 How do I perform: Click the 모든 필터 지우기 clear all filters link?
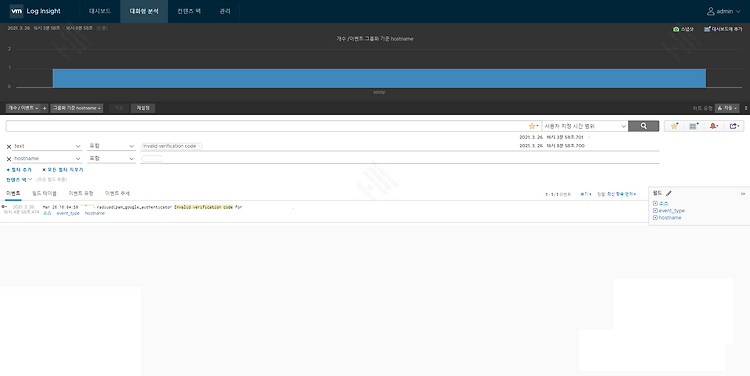[x=62, y=170]
